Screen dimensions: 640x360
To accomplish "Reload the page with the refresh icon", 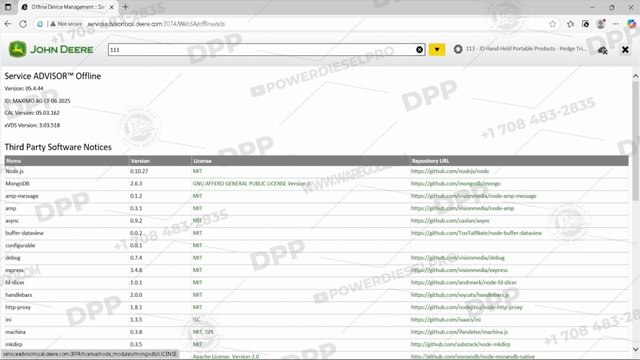I will [x=23, y=24].
